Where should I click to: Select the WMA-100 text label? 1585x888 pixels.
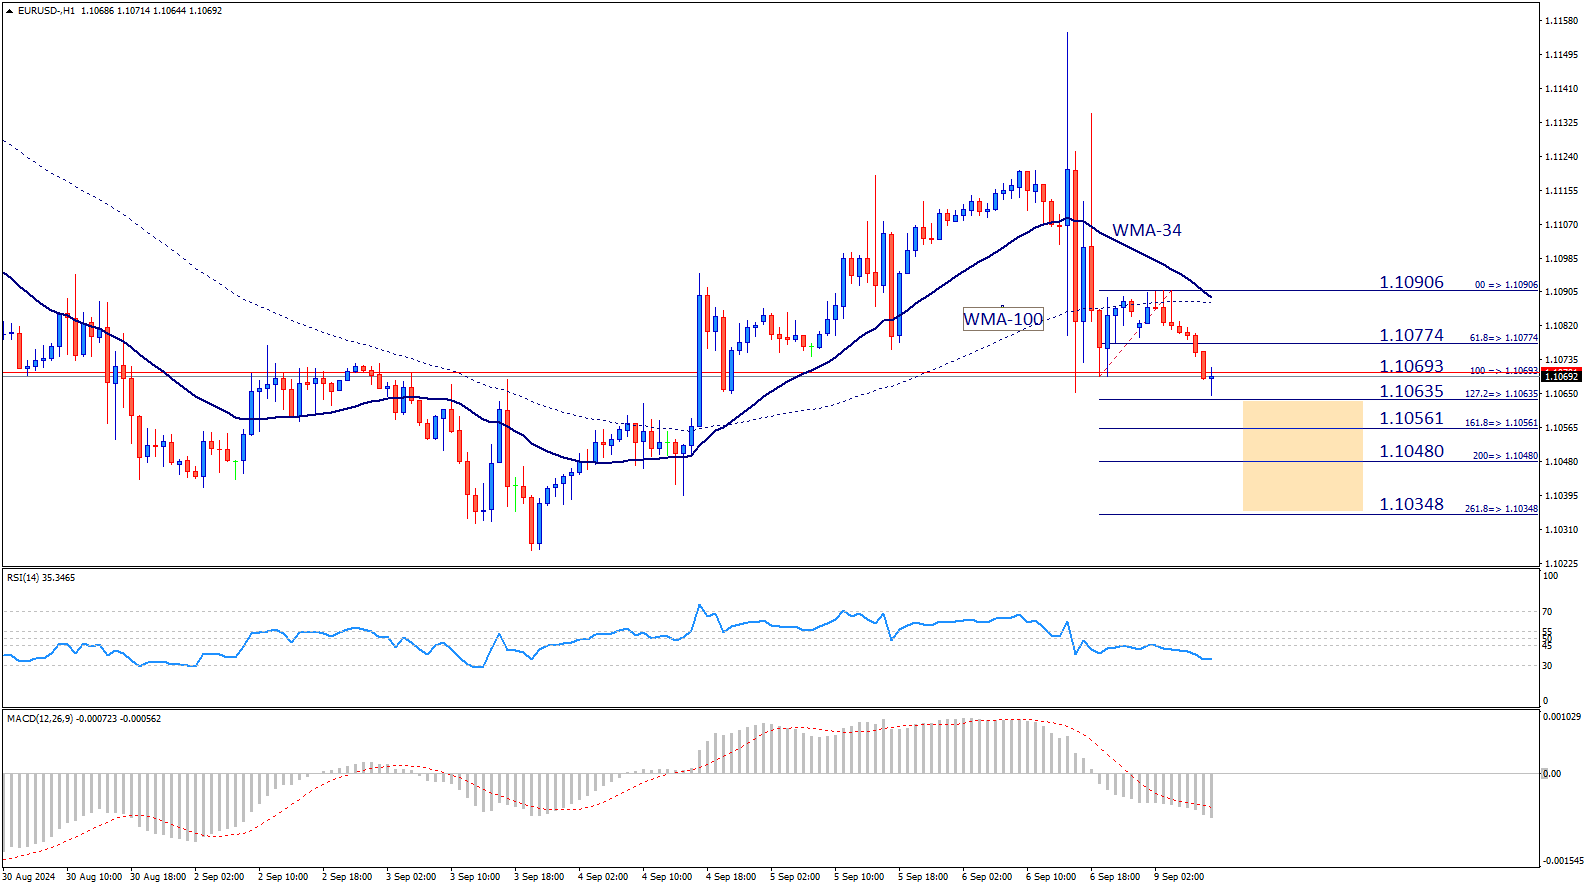coord(1002,319)
